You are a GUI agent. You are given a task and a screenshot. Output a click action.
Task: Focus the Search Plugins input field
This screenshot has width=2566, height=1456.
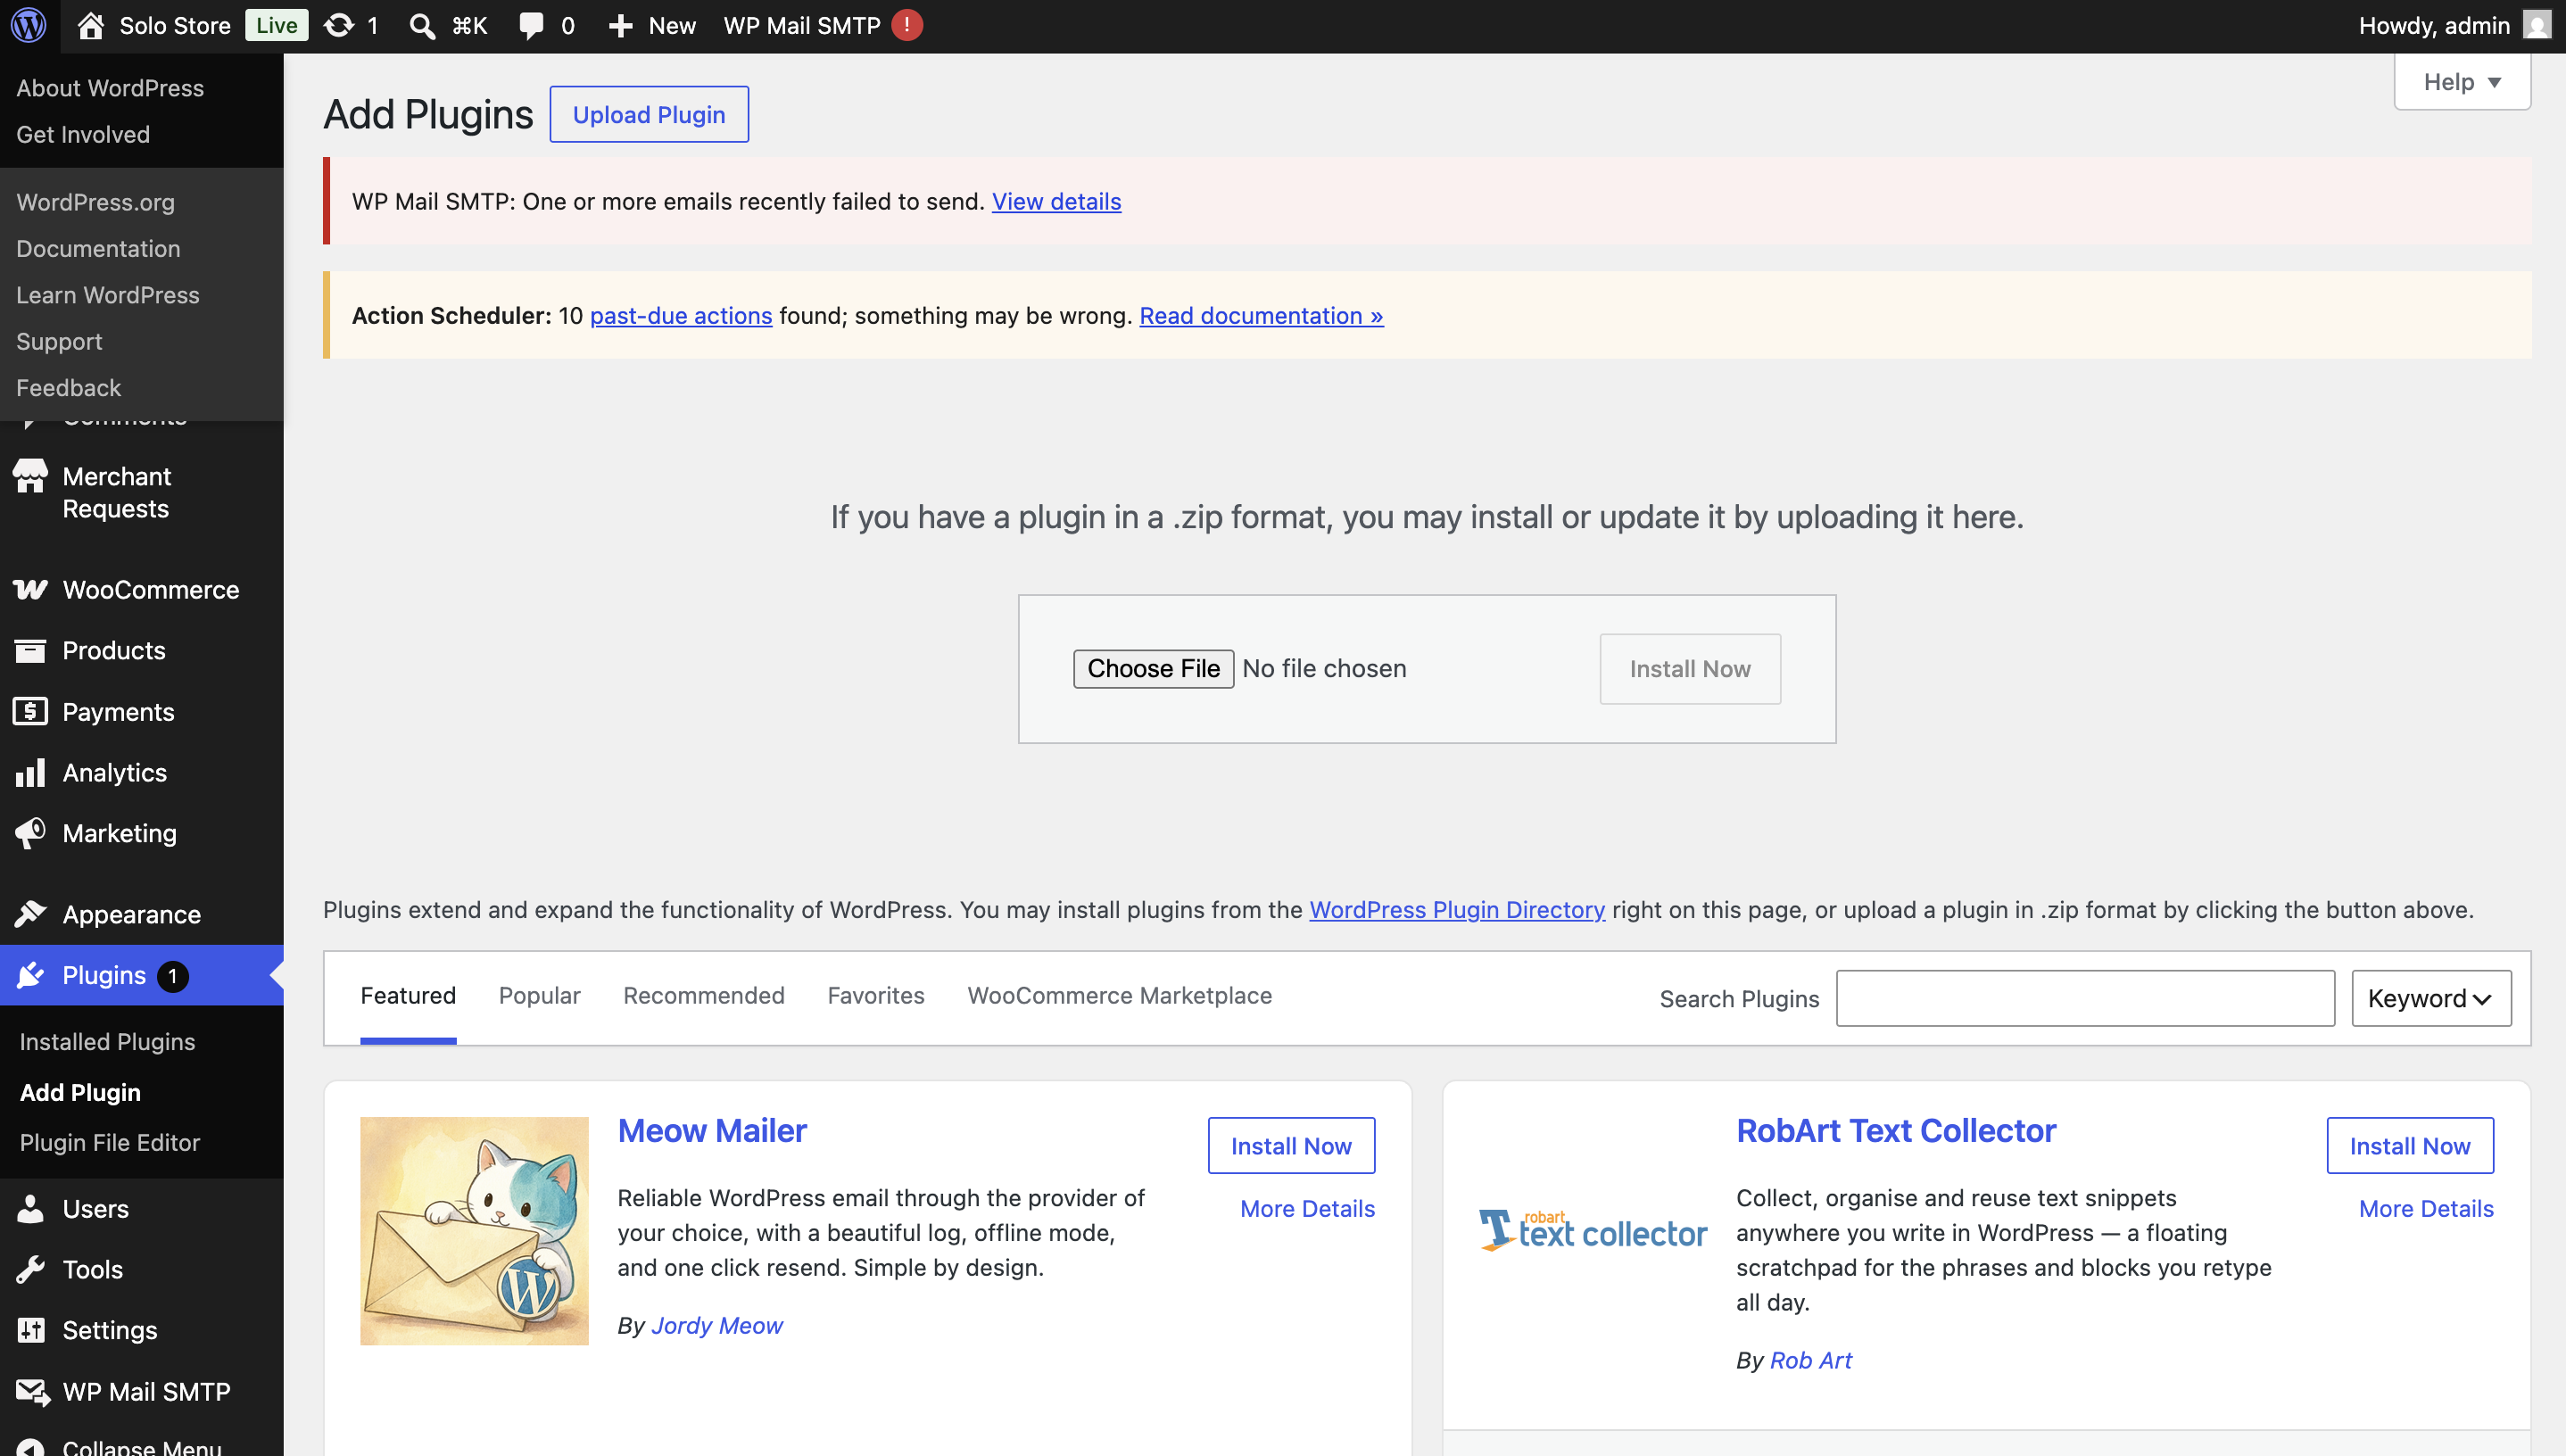click(2085, 998)
